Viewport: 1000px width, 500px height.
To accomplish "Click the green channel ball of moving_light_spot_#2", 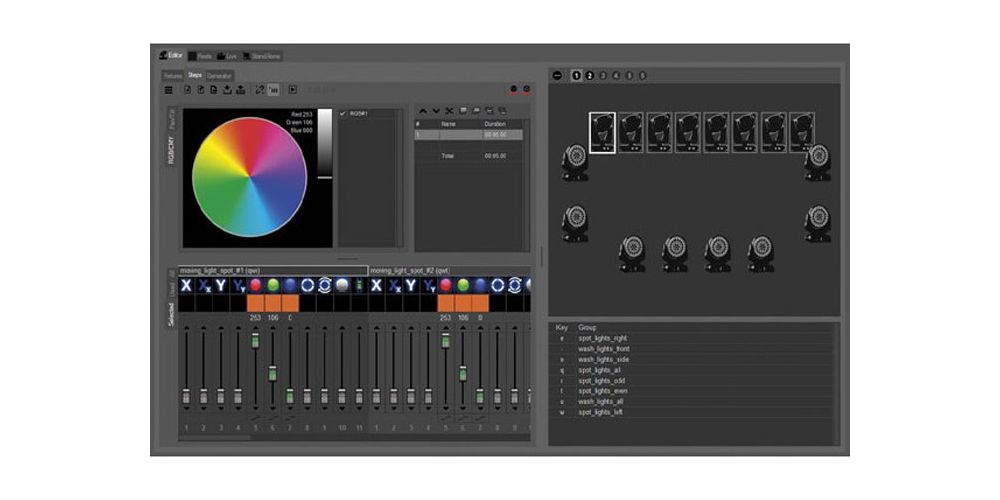I will pos(463,285).
